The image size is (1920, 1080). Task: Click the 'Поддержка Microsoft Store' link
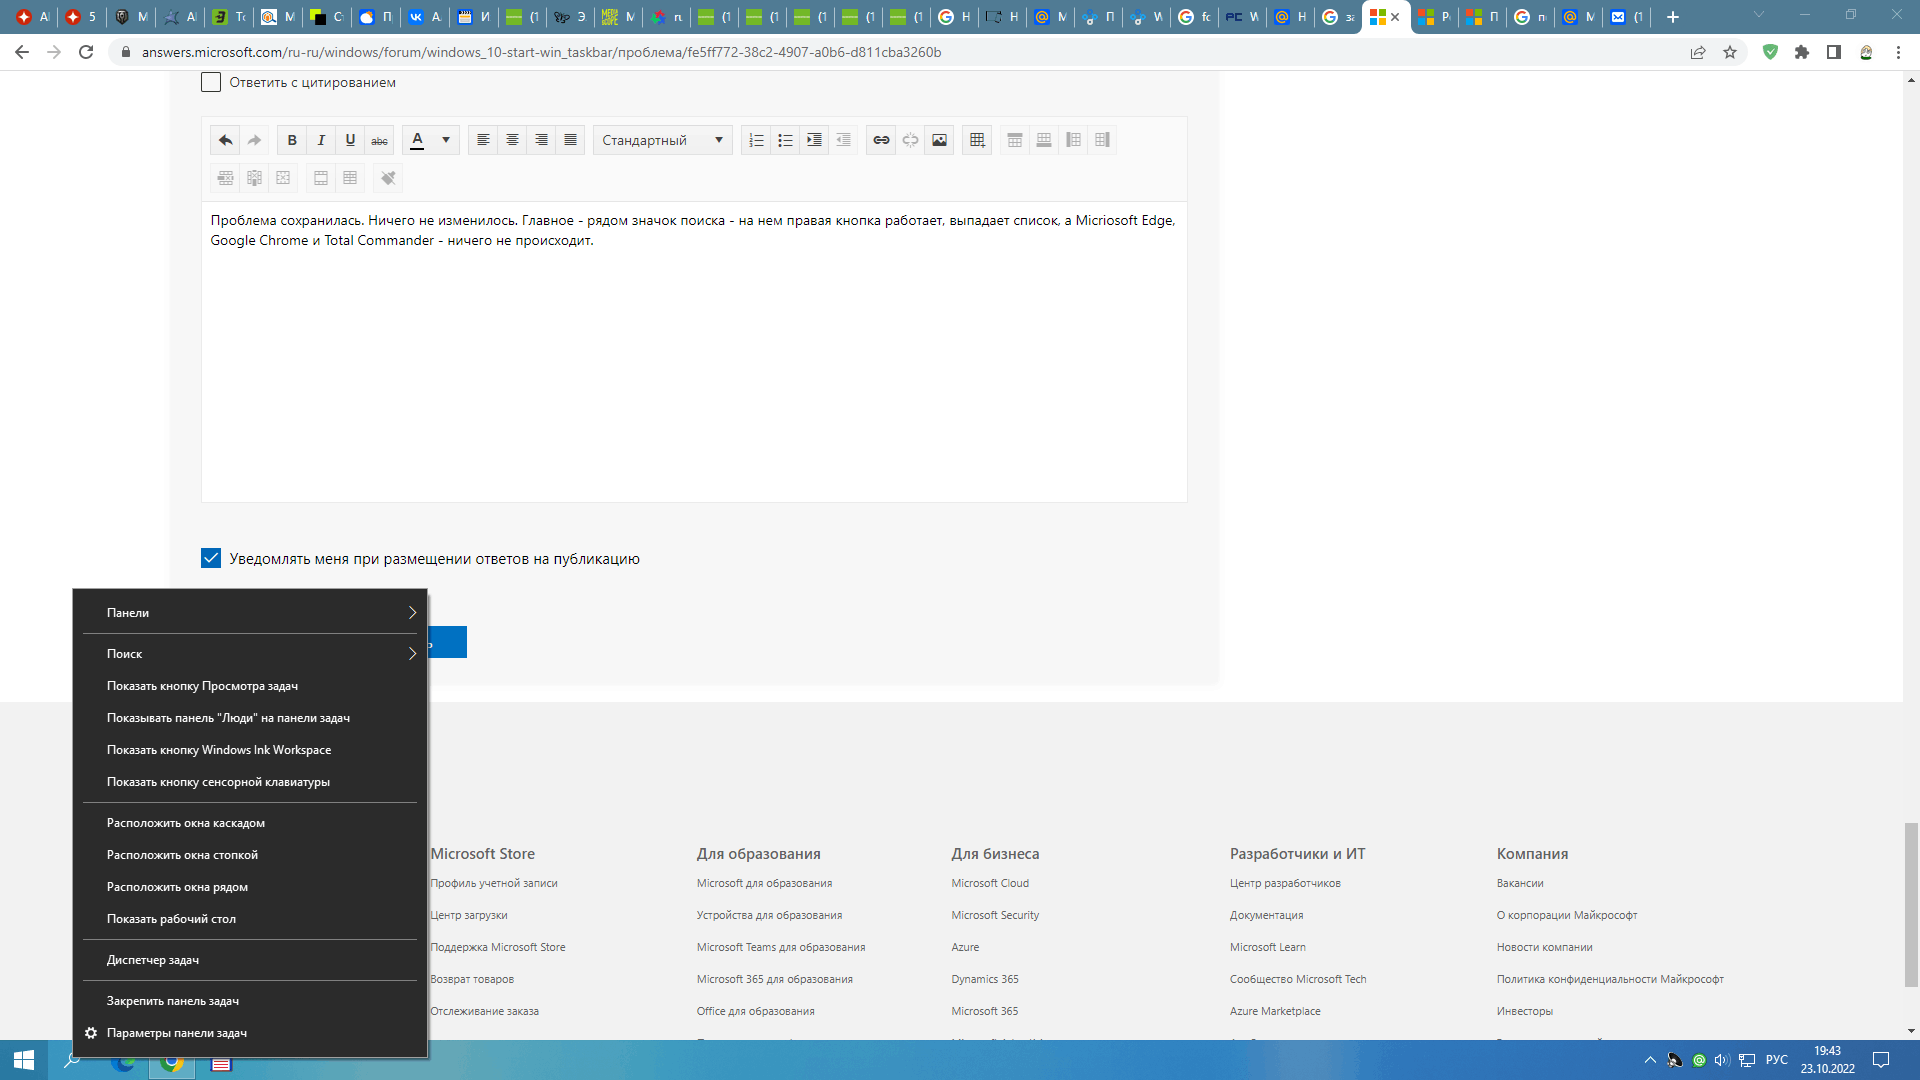point(498,947)
